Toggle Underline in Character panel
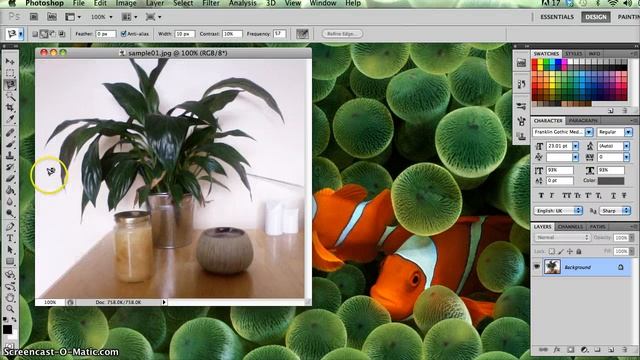Viewport: 640px width, 360px height. [x=613, y=196]
